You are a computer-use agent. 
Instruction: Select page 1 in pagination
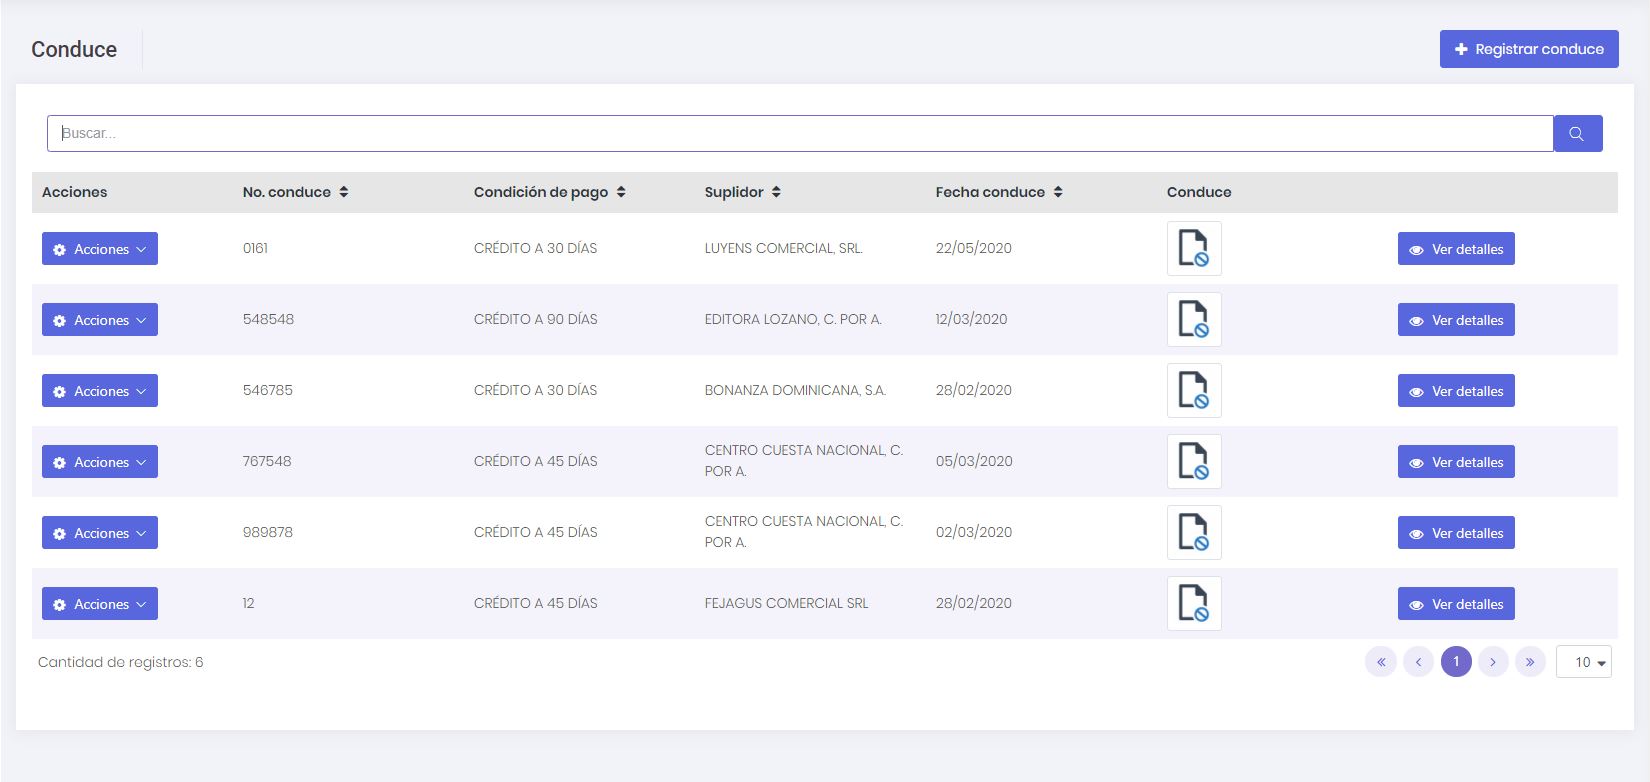[x=1455, y=662]
